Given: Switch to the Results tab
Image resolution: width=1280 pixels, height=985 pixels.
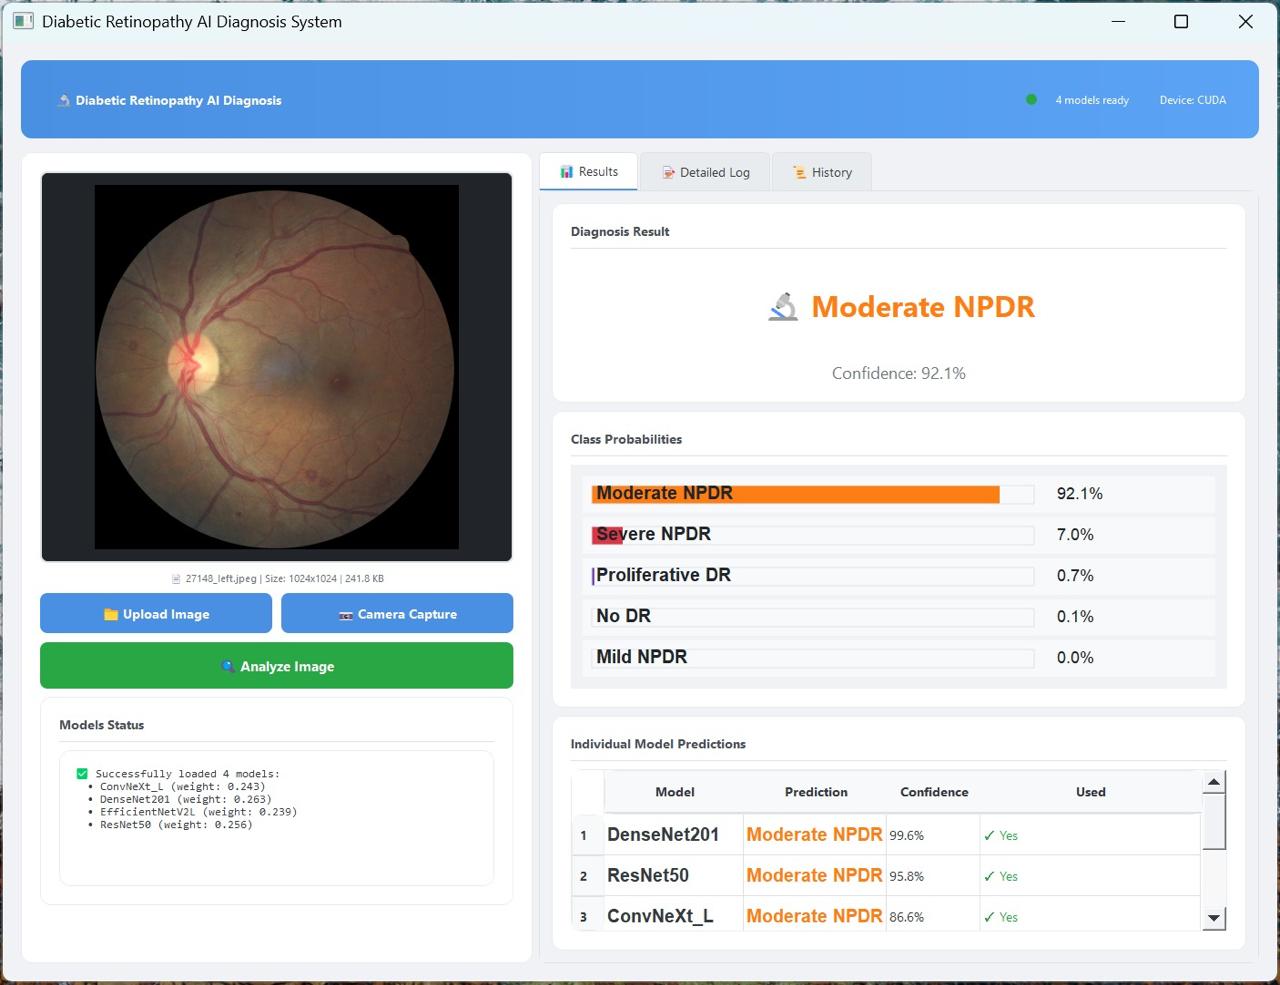Looking at the screenshot, I should 589,172.
